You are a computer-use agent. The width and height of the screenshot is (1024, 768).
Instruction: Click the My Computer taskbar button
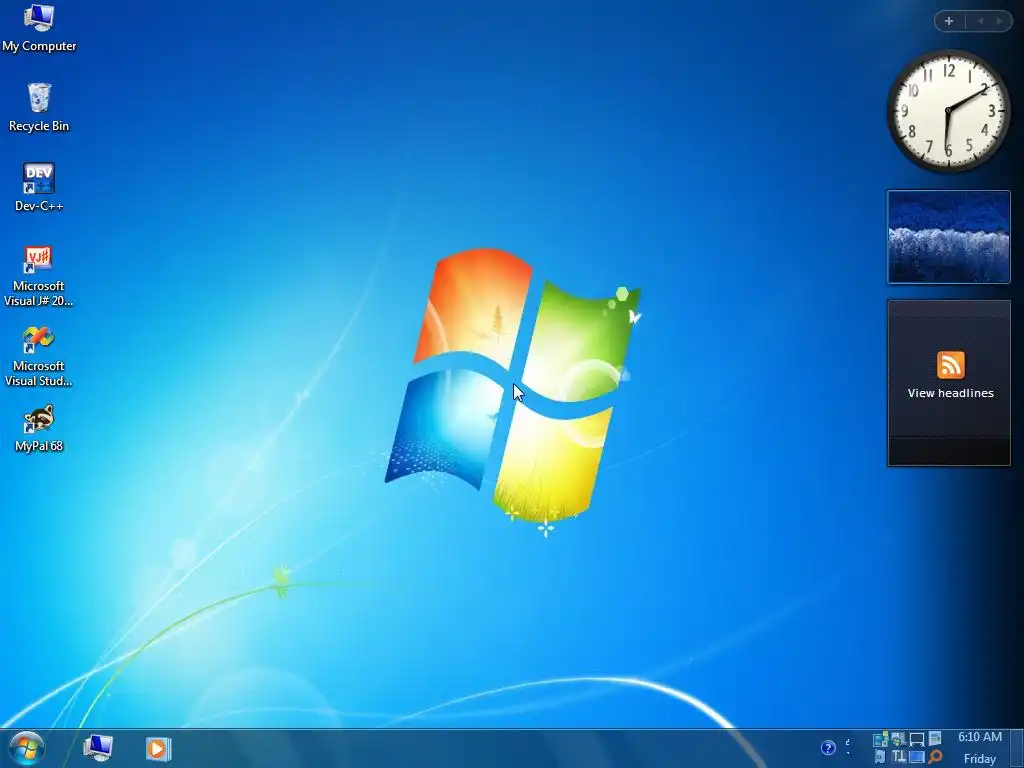[x=99, y=748]
